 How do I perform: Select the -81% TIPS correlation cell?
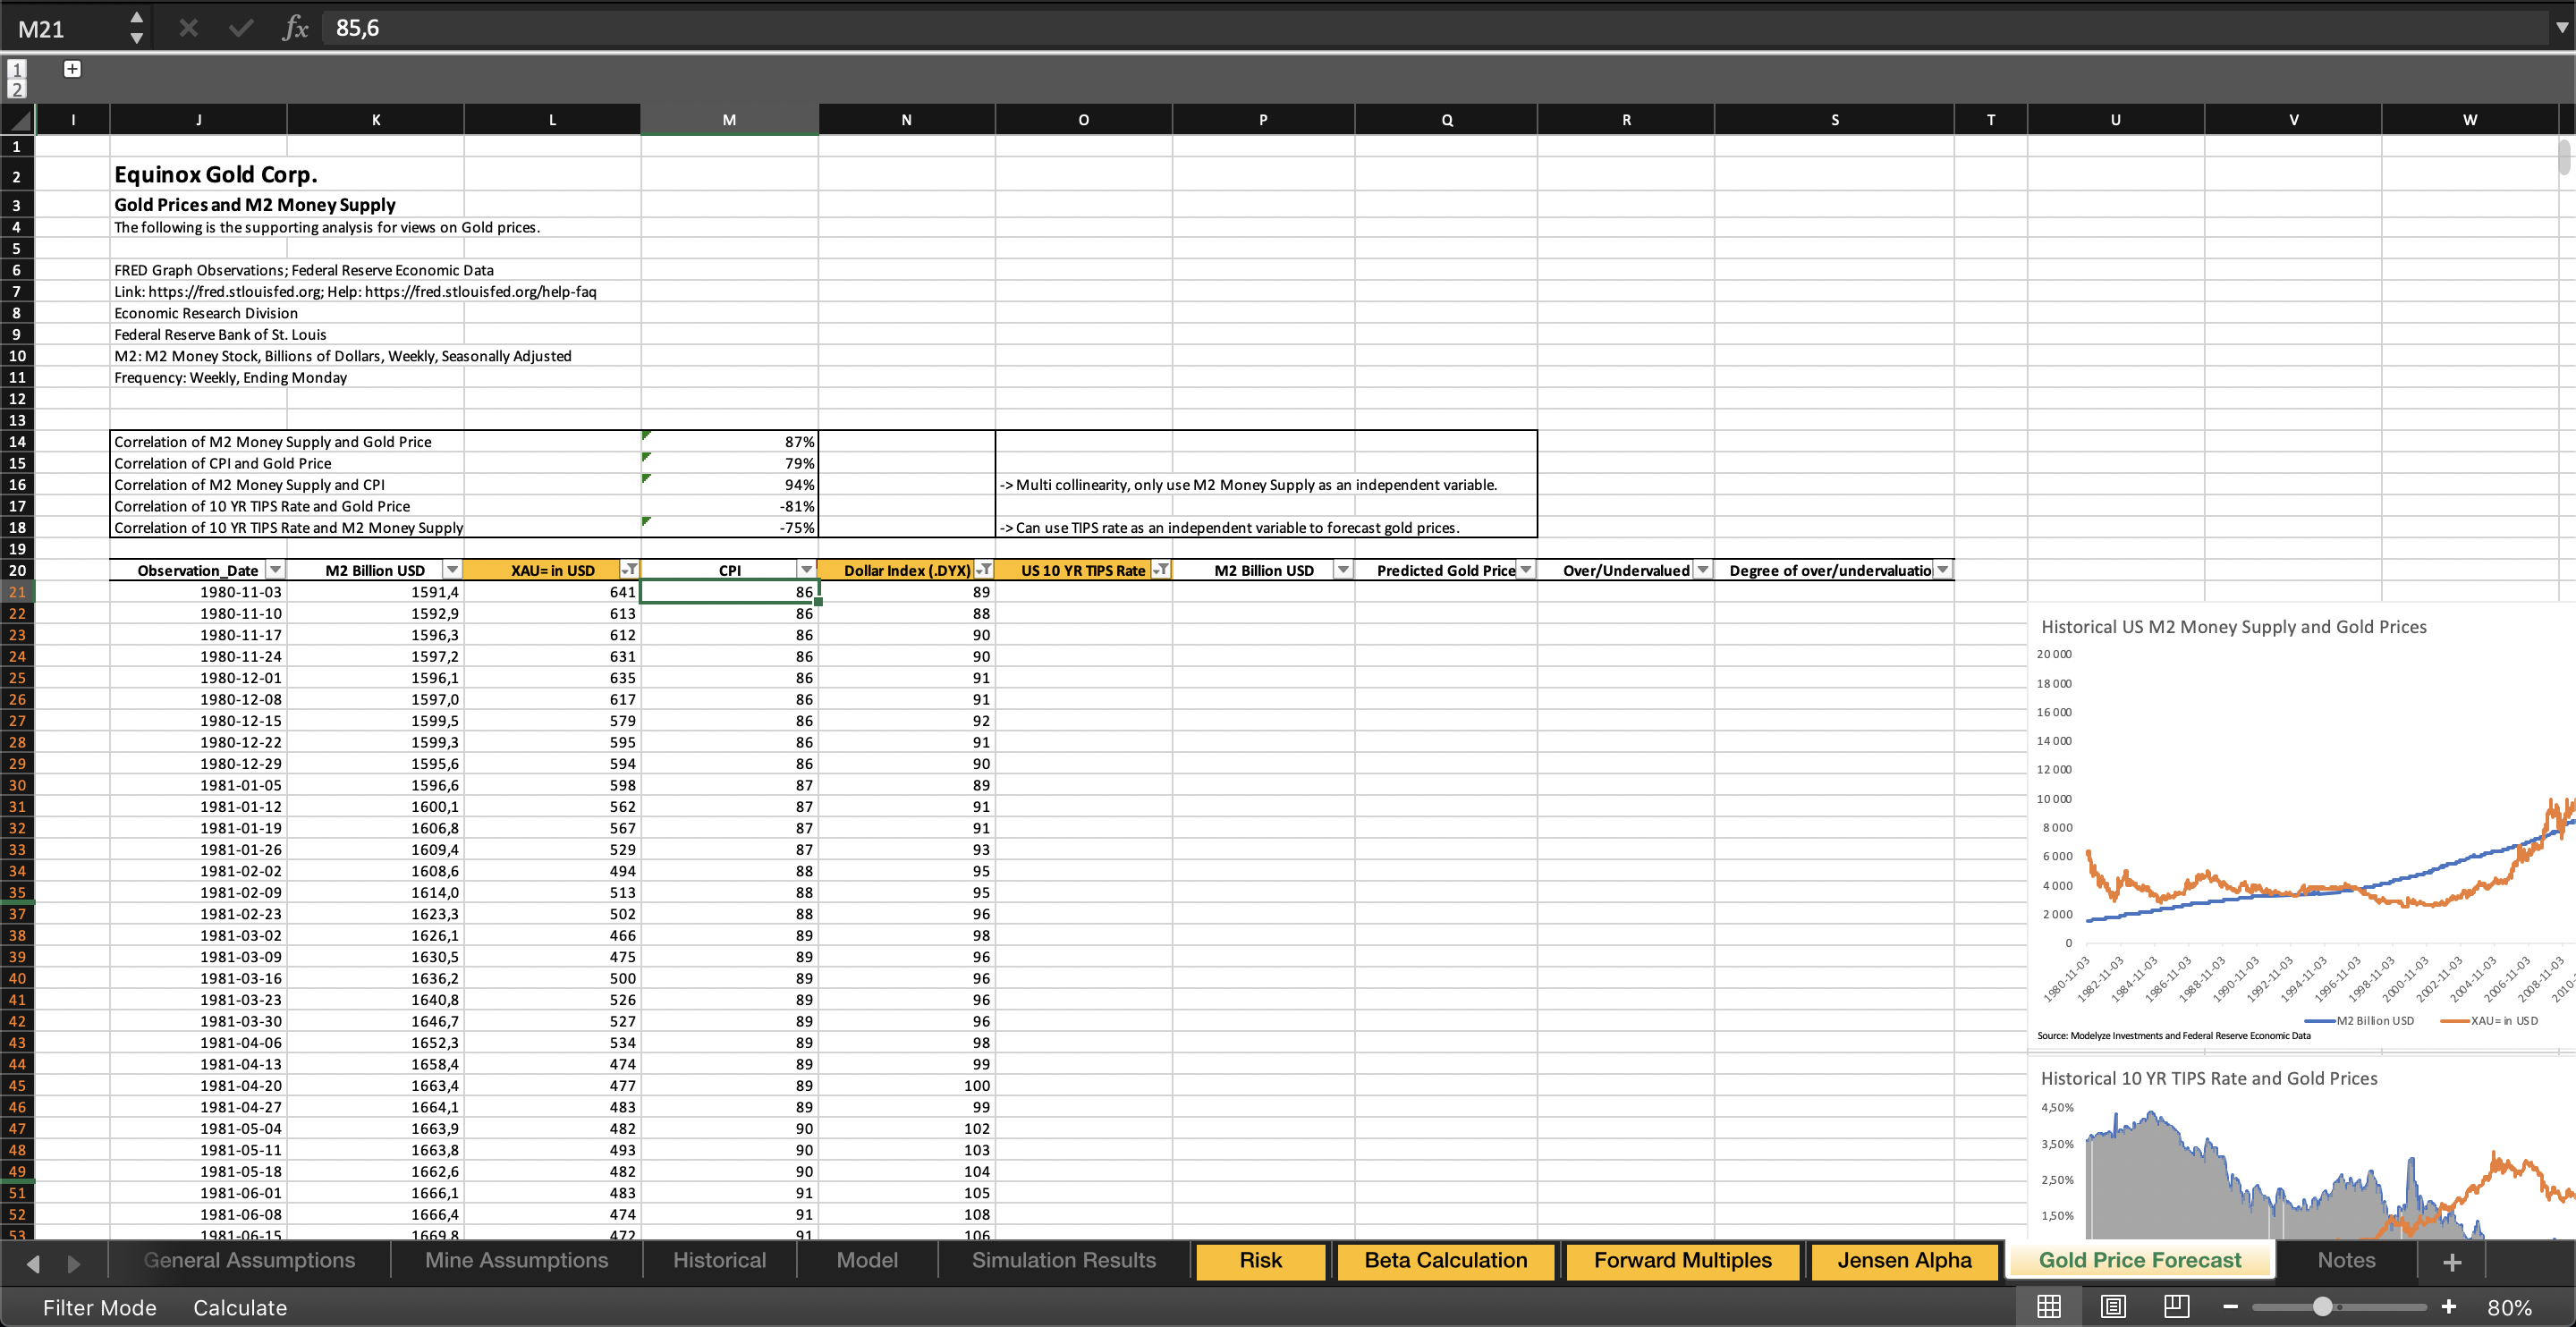point(729,506)
